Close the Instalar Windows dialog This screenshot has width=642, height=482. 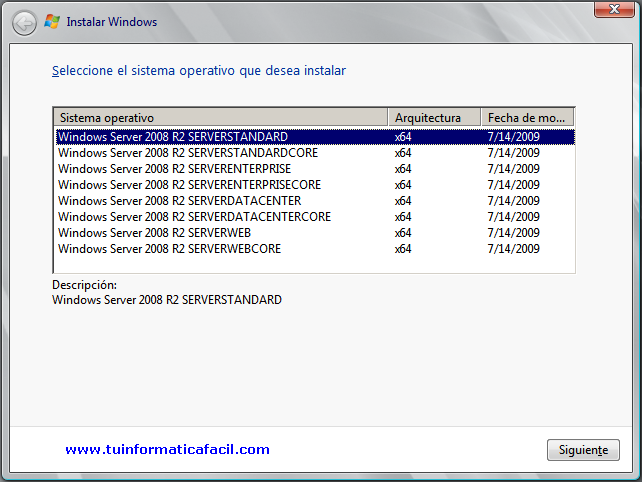[x=614, y=9]
